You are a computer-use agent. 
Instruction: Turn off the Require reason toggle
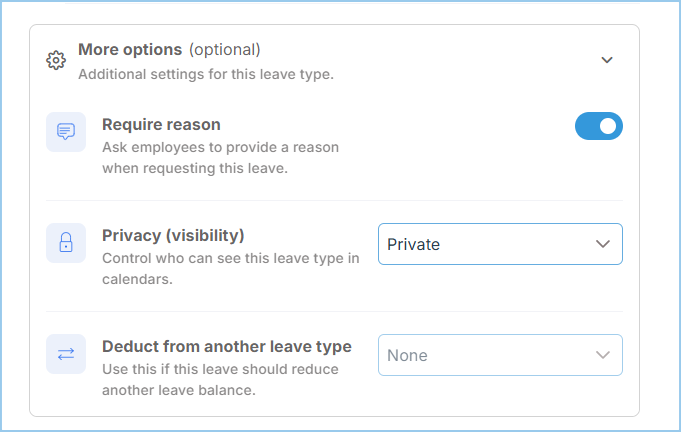(x=598, y=126)
